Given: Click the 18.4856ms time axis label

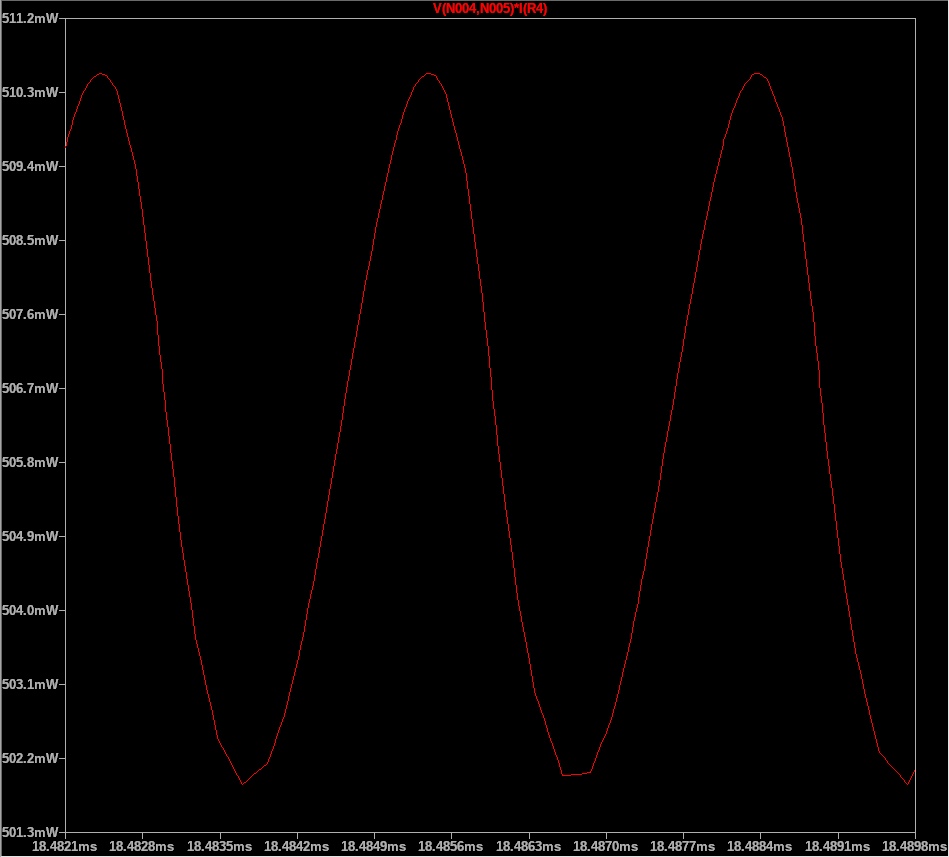Looking at the screenshot, I should coord(451,846).
